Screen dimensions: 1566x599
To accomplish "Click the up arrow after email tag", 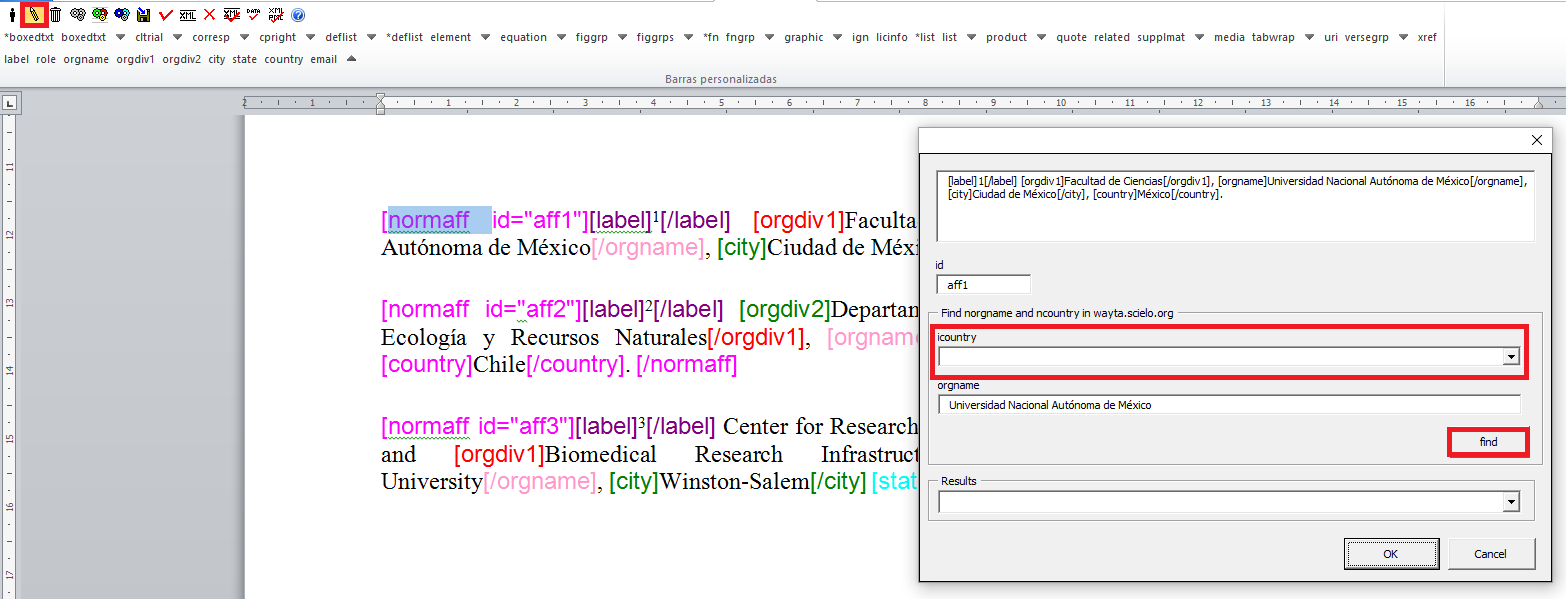I will click(351, 59).
